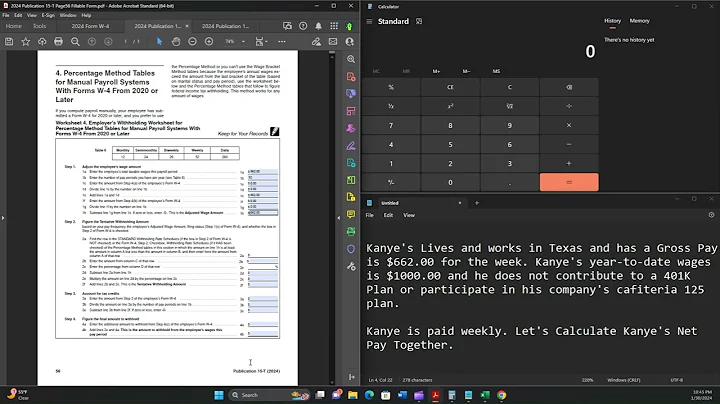Open the Acrobat help question mark icon
Viewport: 720px width, 404px height.
(303, 26)
